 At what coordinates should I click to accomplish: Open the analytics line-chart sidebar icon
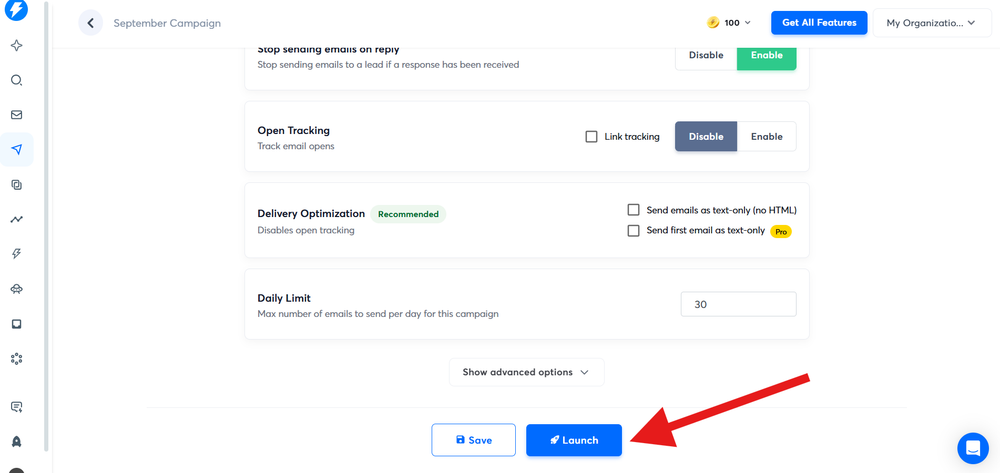16,219
